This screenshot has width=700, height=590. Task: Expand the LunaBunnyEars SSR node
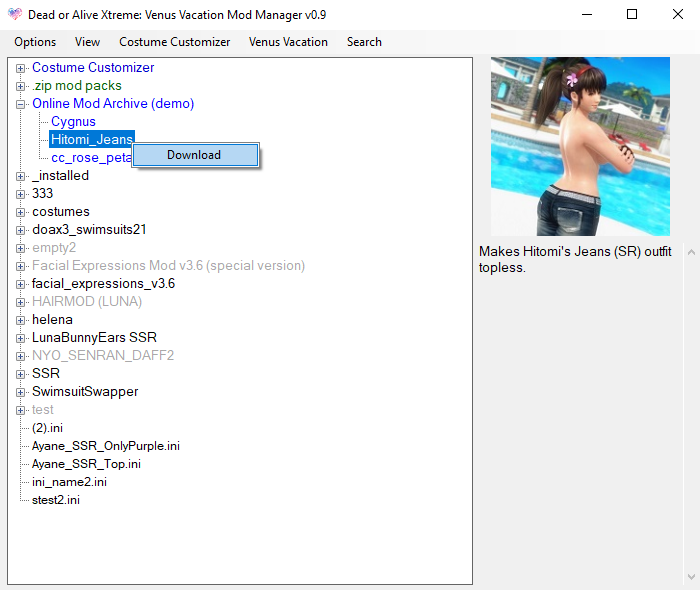(20, 338)
